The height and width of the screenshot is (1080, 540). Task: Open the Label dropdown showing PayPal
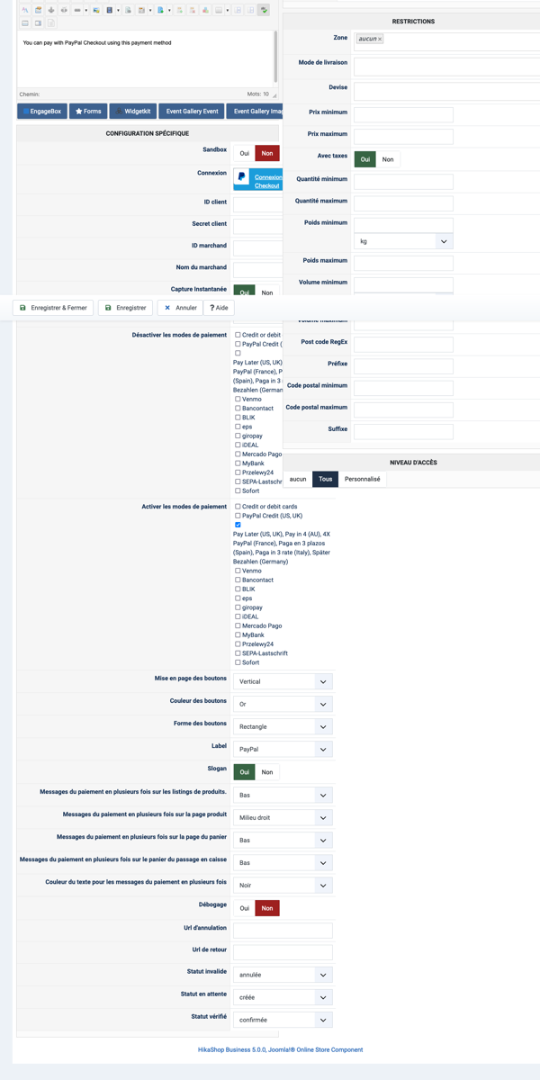[282, 749]
